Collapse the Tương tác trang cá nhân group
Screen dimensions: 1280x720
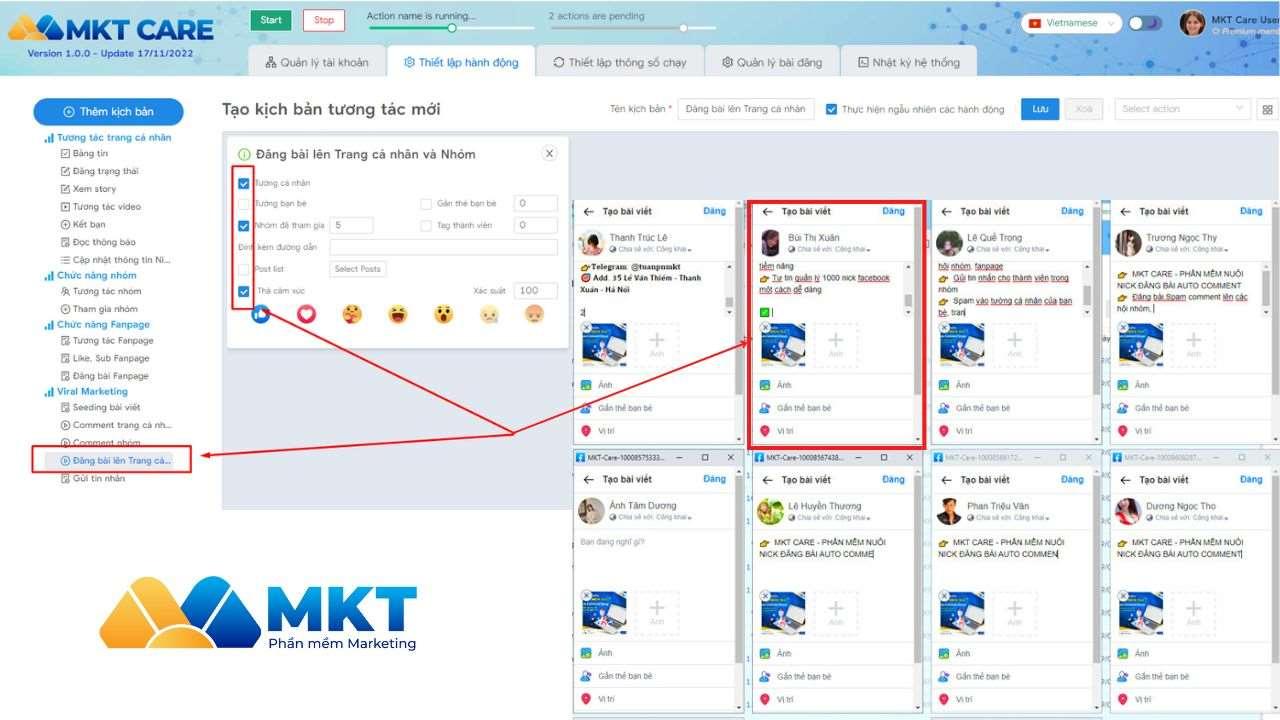point(107,137)
